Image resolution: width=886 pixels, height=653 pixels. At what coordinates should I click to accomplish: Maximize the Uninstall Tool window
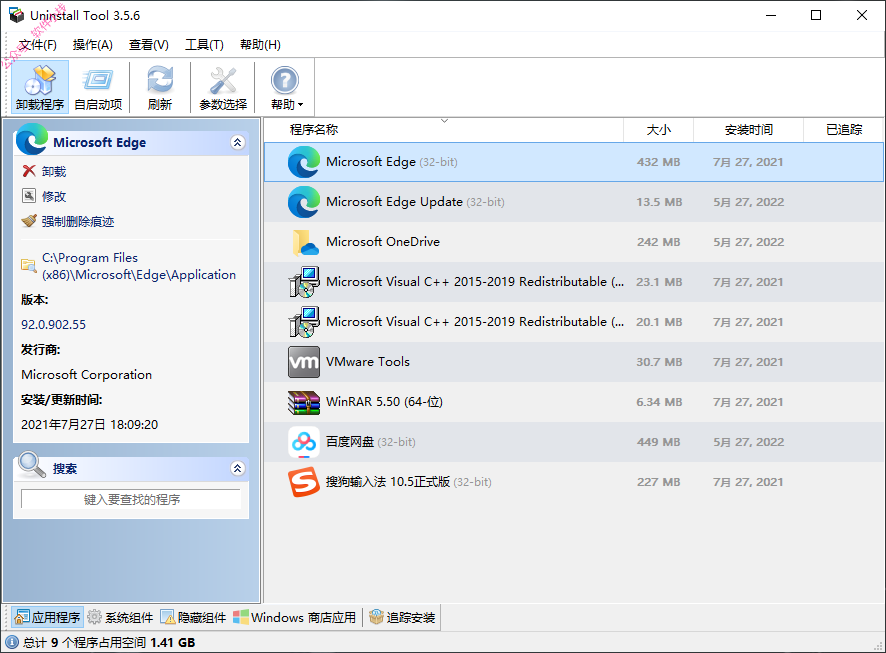click(816, 15)
